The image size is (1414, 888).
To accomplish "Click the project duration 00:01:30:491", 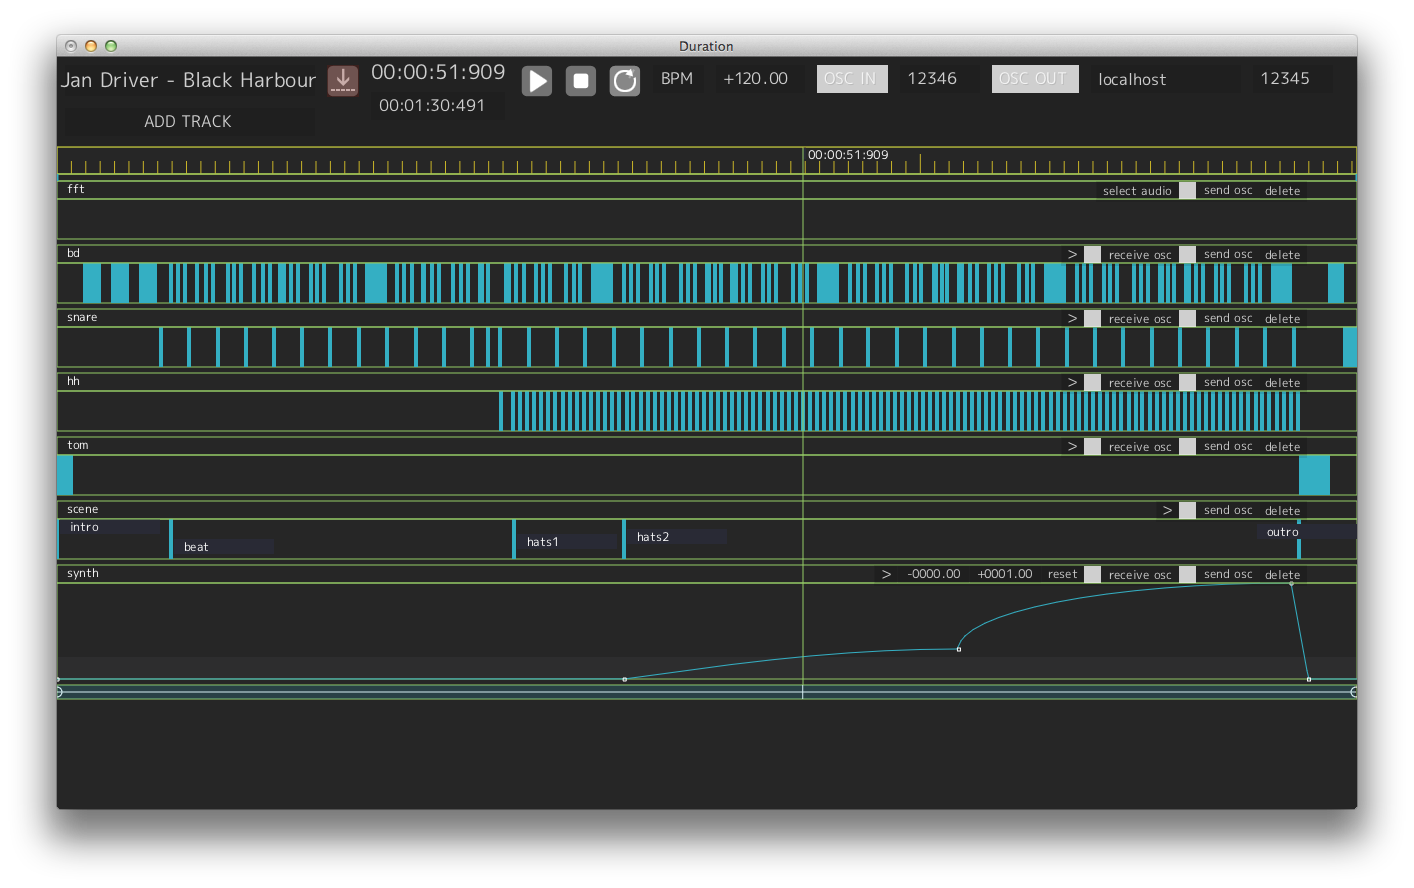I will pyautogui.click(x=432, y=105).
